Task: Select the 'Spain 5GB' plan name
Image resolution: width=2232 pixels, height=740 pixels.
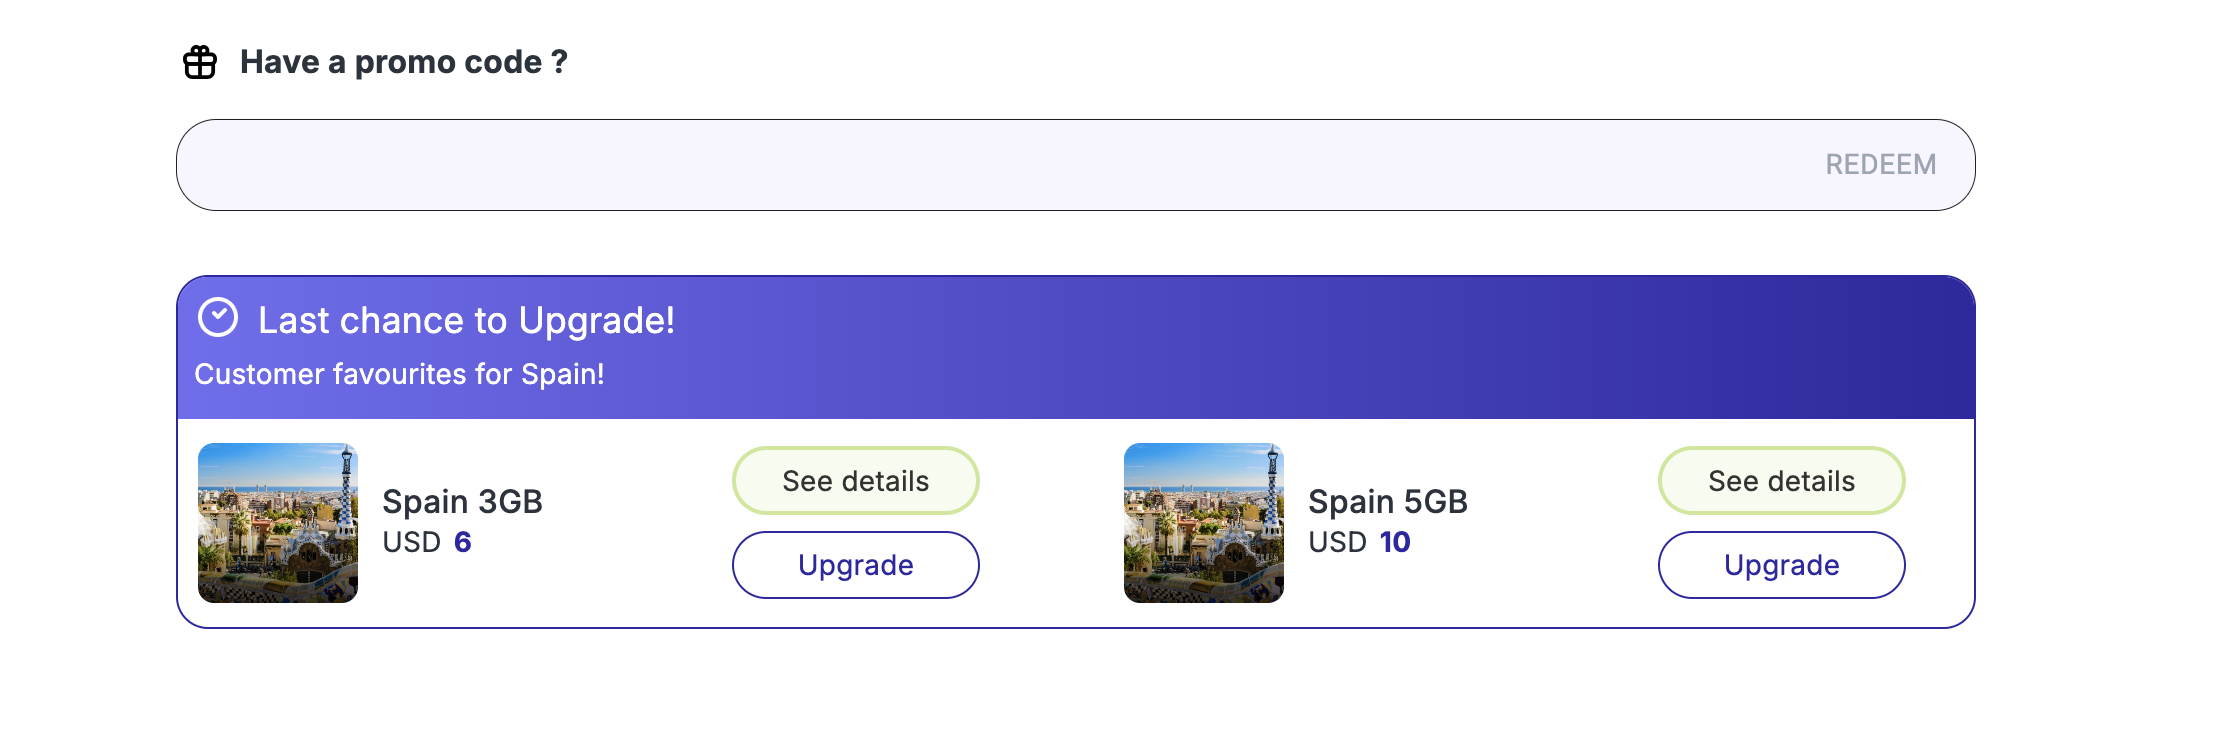Action: (x=1388, y=501)
